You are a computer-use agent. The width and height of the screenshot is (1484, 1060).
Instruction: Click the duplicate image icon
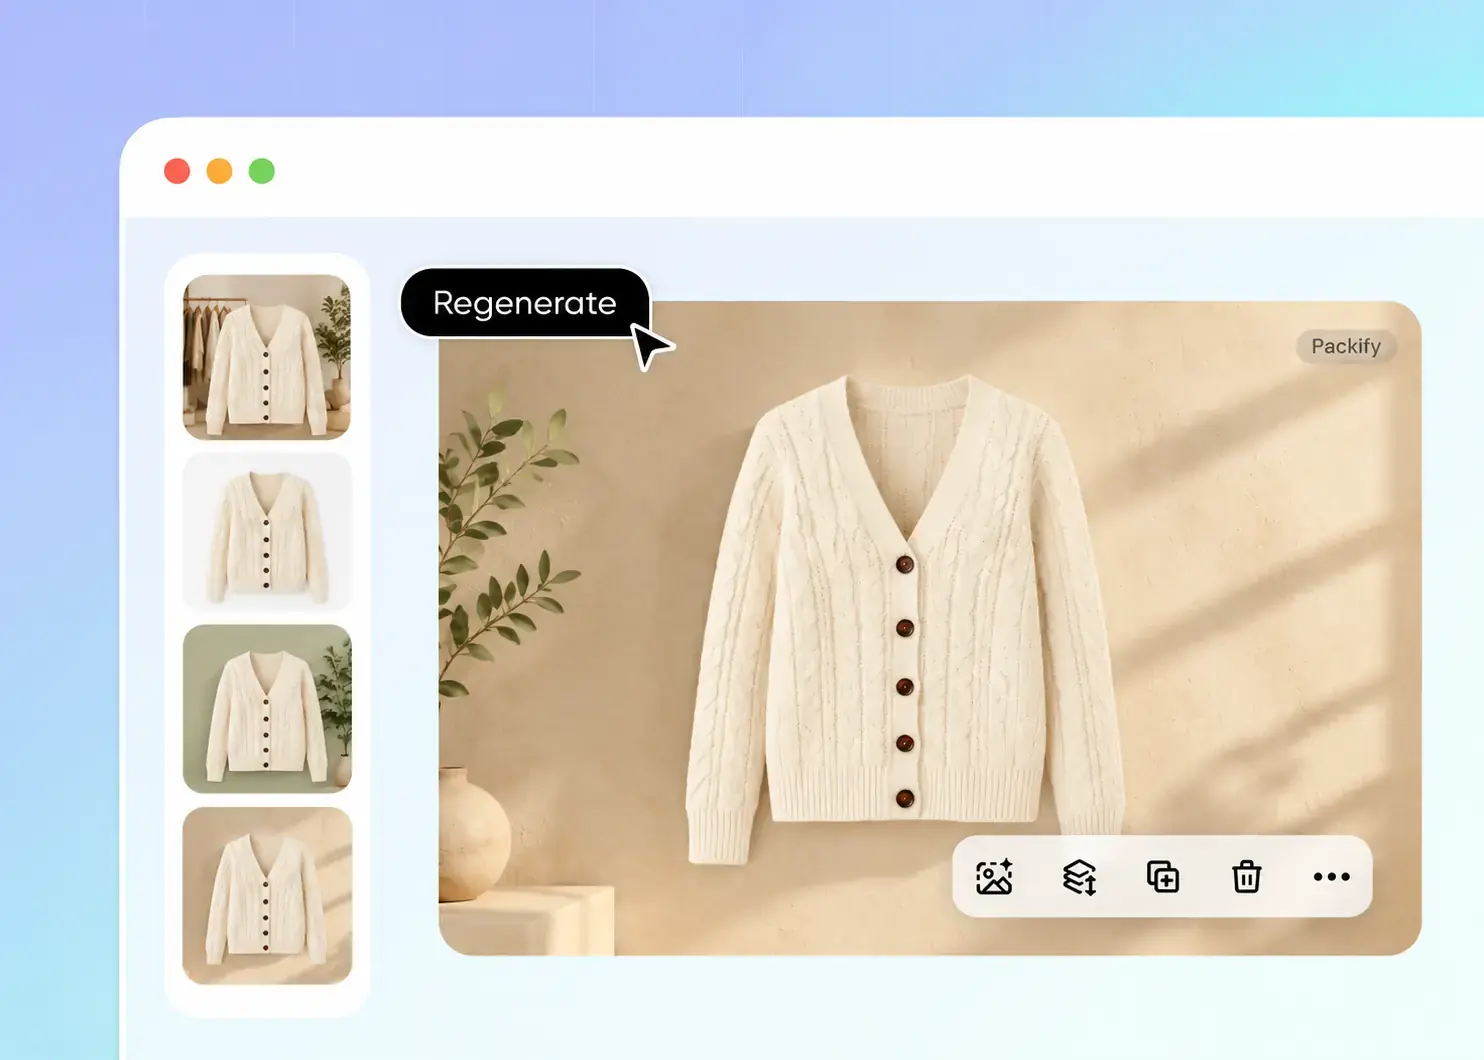click(1163, 877)
